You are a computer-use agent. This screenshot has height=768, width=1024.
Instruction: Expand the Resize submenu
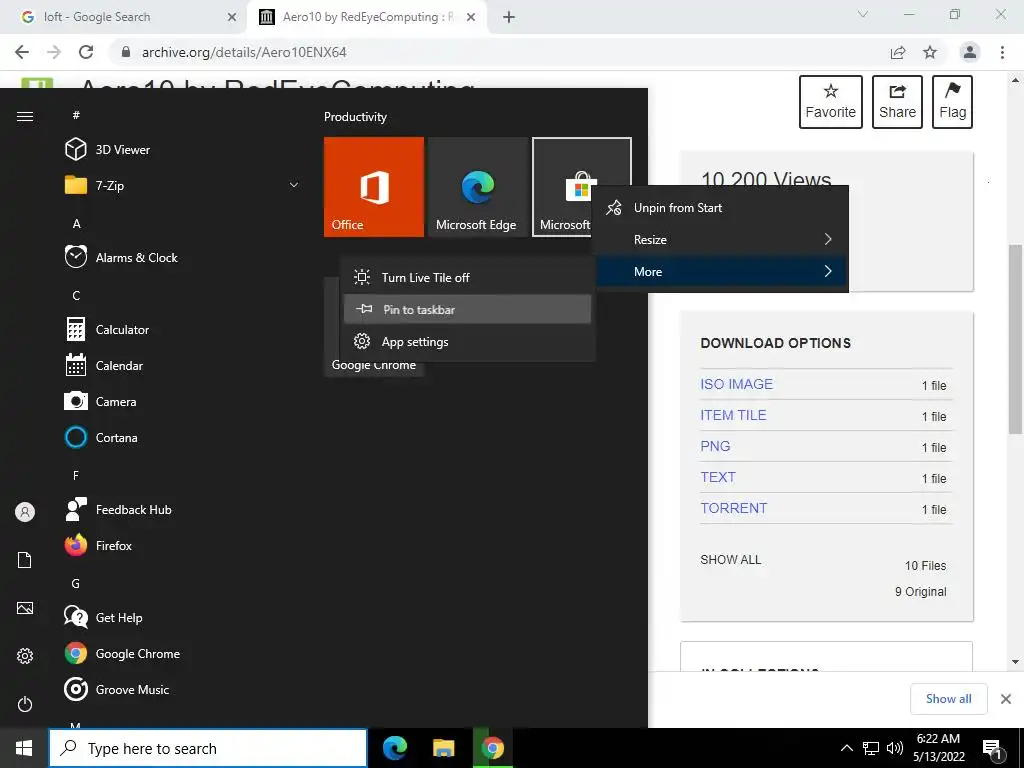[x=722, y=240]
